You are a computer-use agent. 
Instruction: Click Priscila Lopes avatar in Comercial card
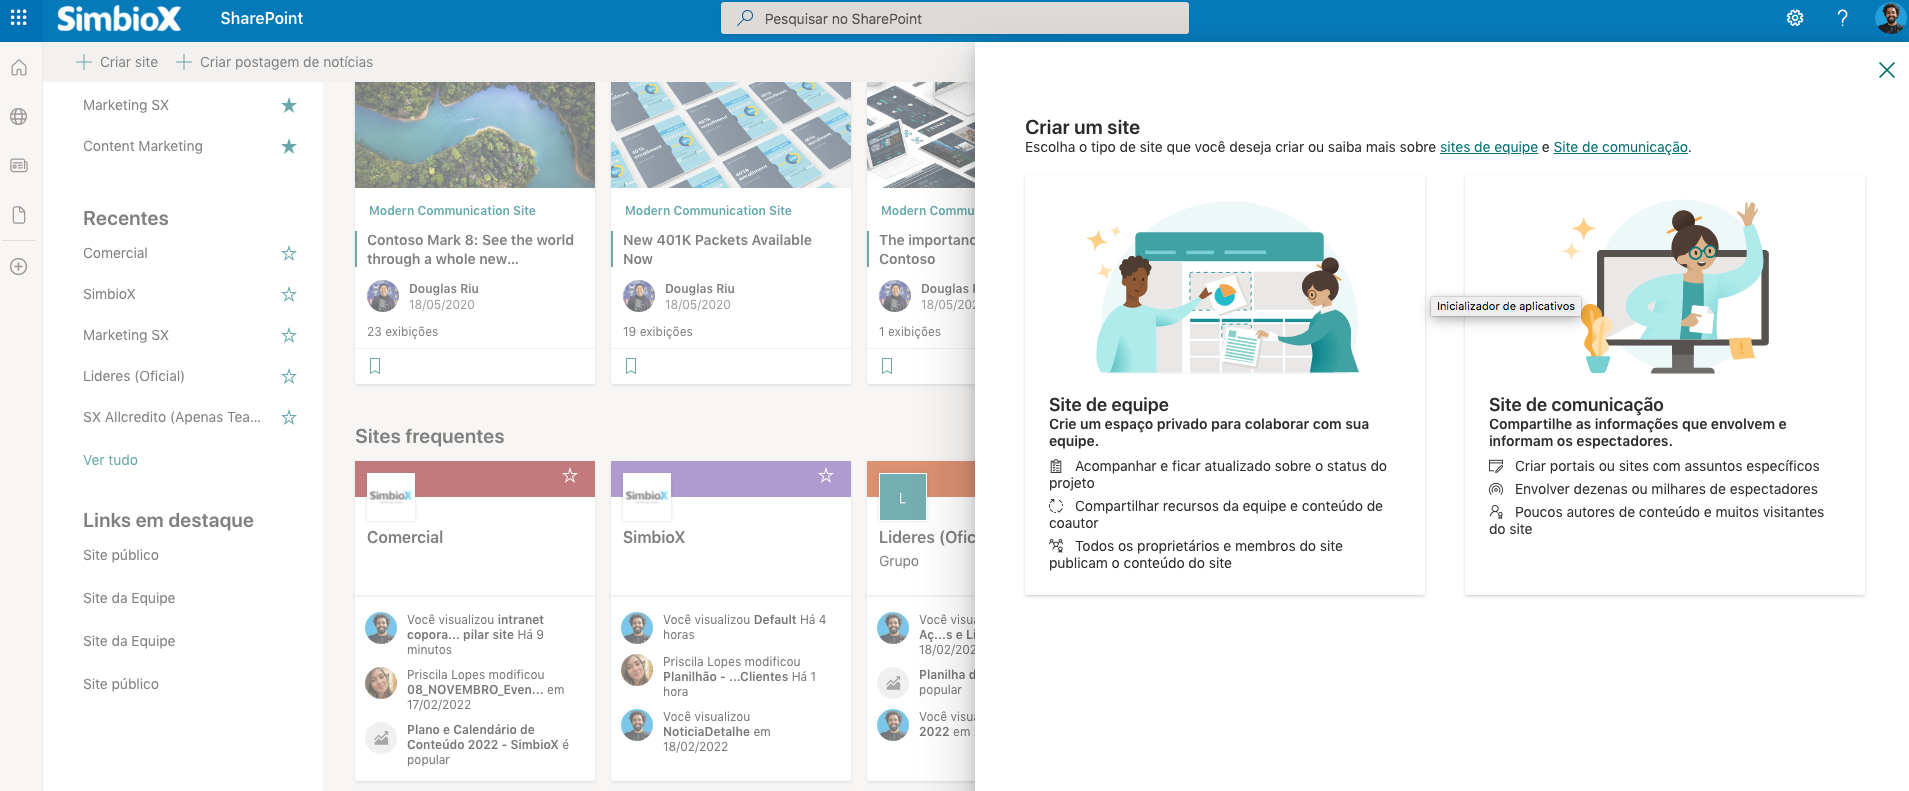click(381, 683)
